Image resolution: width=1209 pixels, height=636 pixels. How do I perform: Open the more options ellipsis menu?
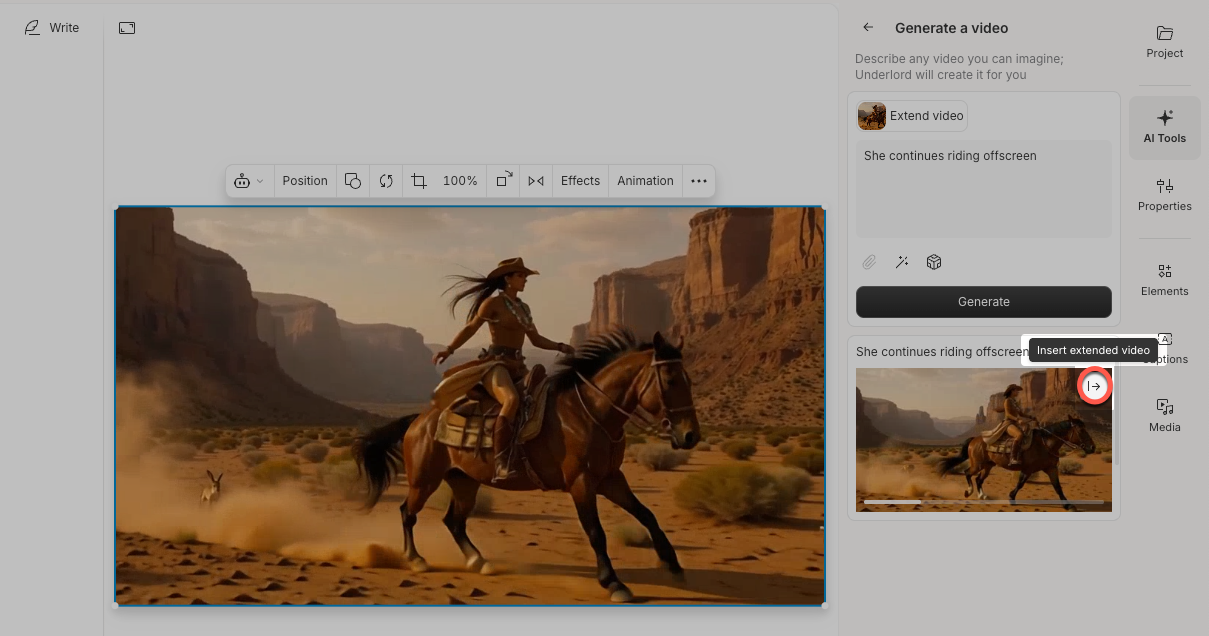(699, 181)
